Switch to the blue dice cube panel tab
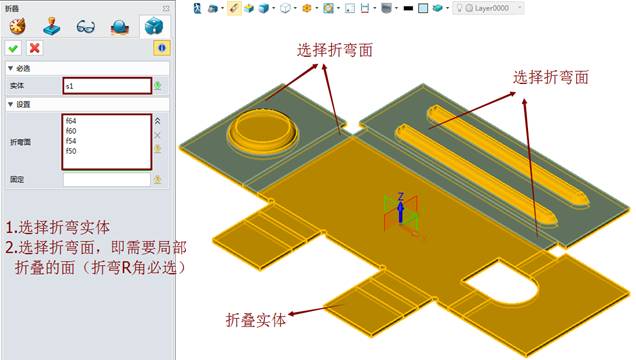Screen dimensions: 636x360 pos(154,26)
